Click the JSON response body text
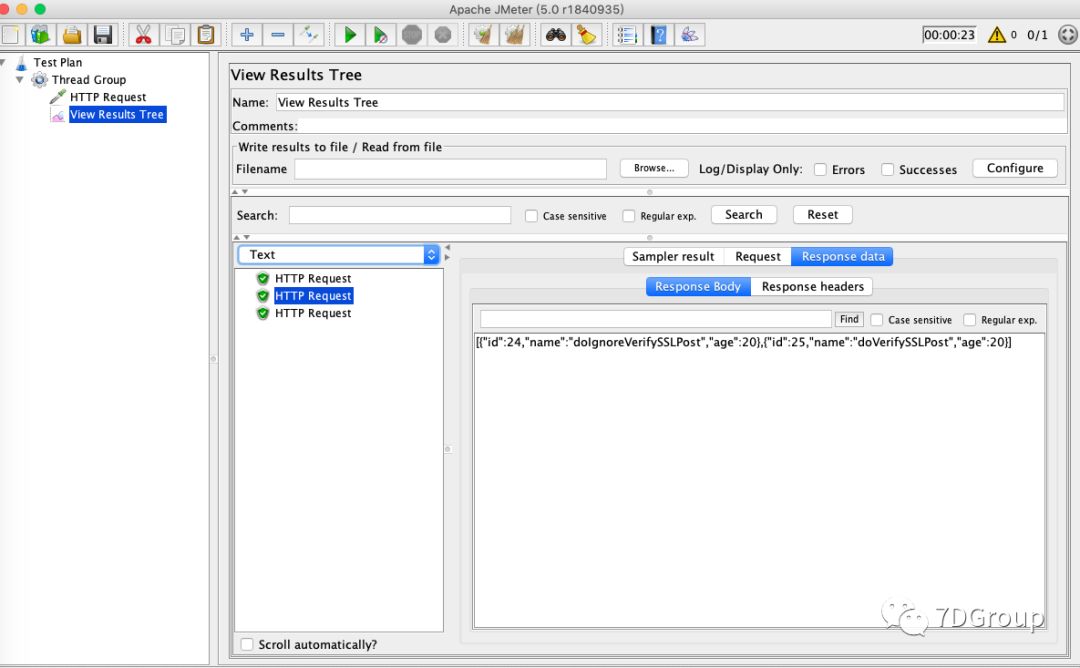 [743, 342]
